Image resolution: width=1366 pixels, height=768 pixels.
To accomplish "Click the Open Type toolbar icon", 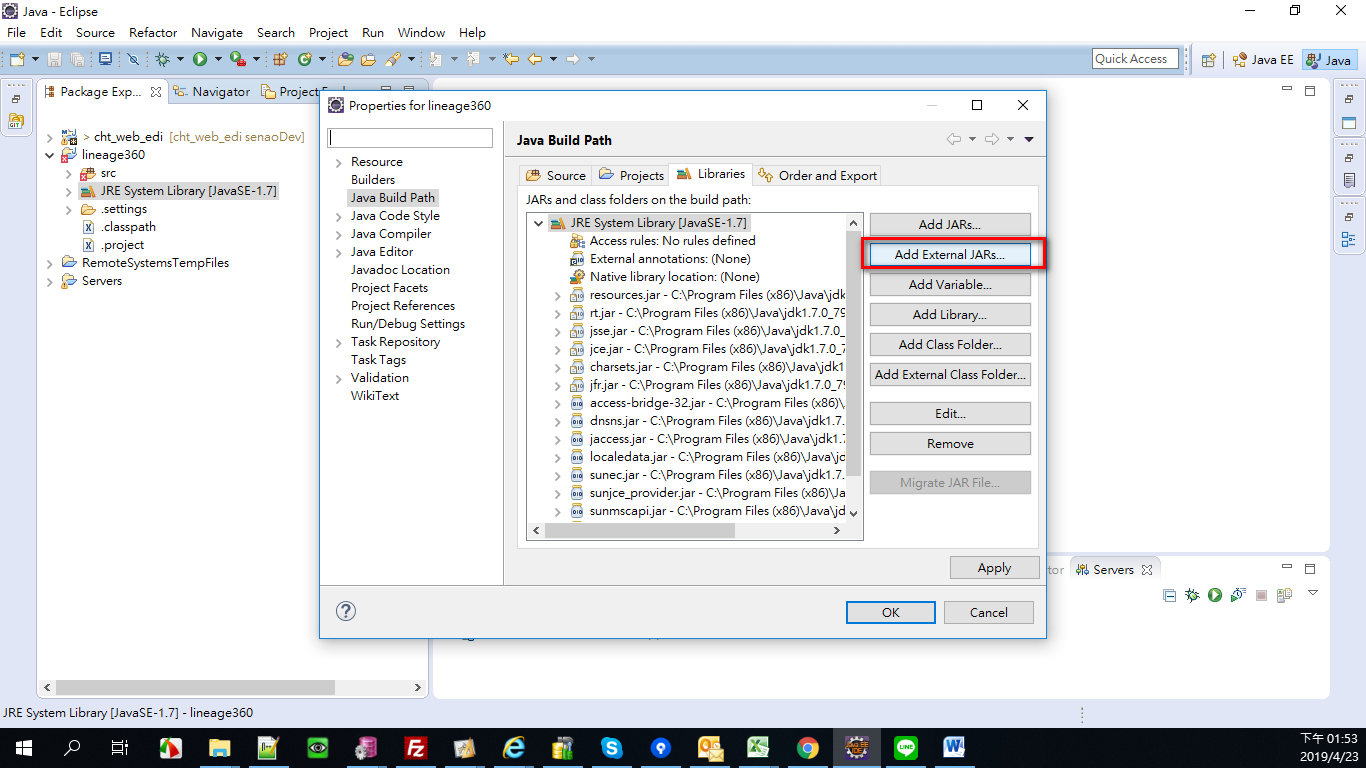I will click(346, 59).
